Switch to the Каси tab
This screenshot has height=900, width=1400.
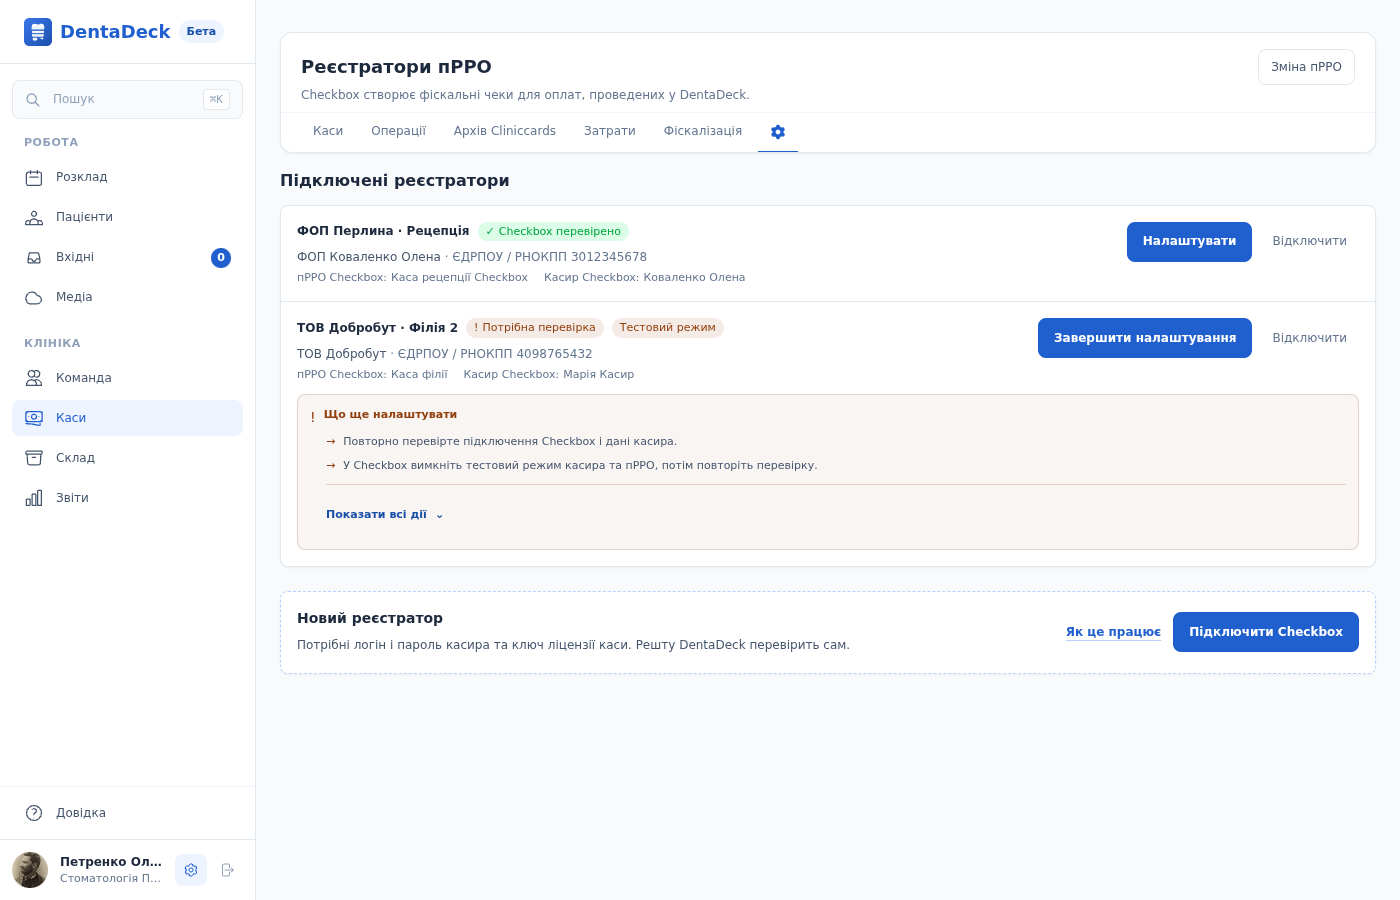[x=328, y=132]
